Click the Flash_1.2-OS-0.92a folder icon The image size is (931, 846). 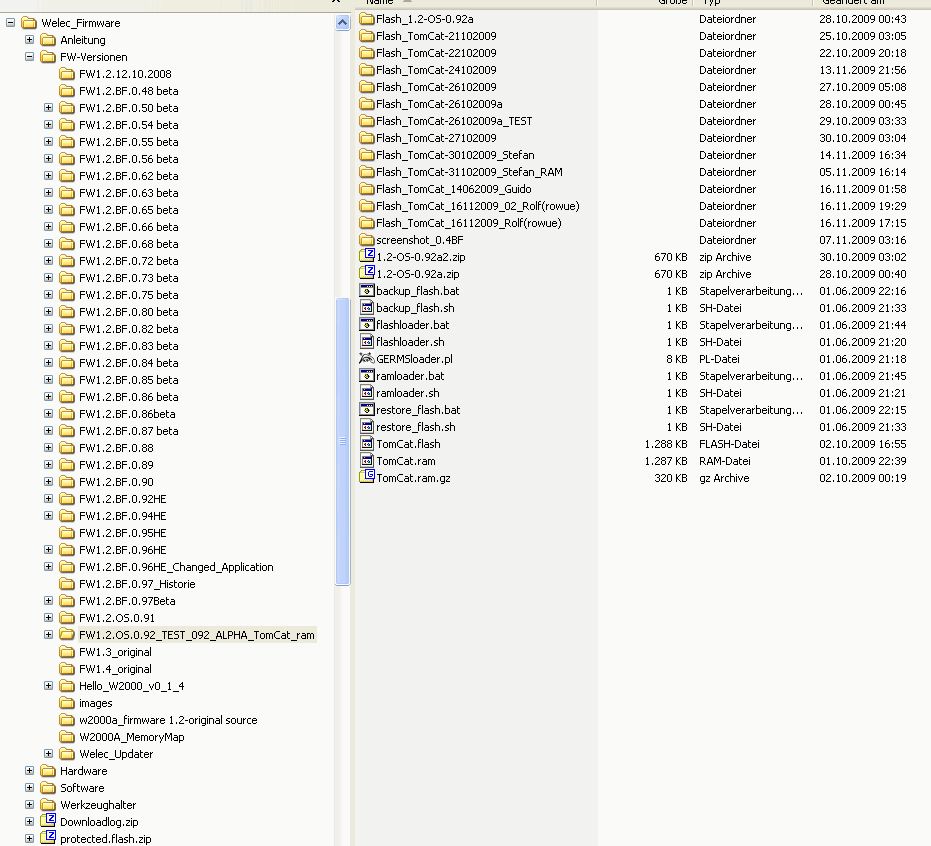point(367,19)
